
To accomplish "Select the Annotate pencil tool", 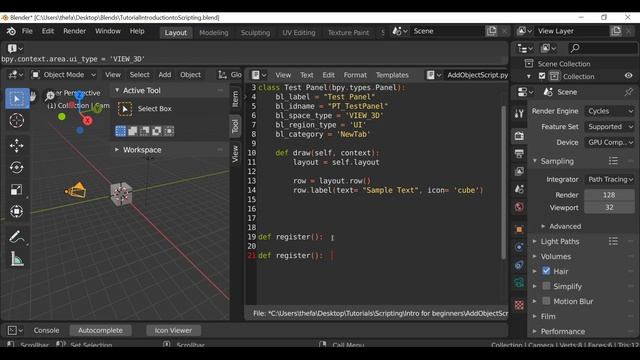I will click(17, 237).
